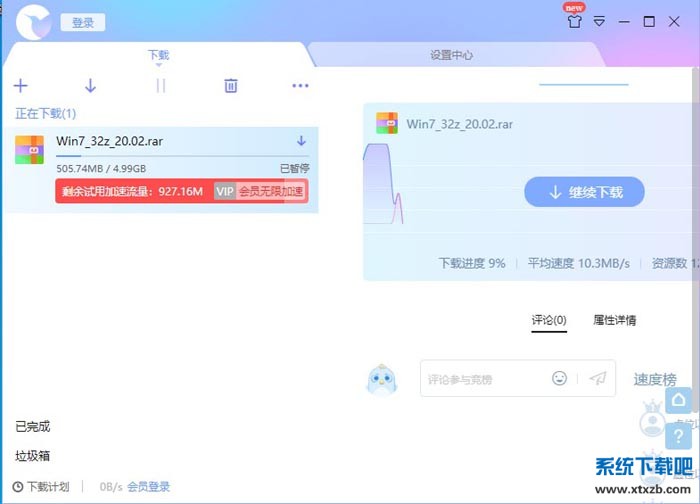Expand the 正在下载(1) section
Viewport: 700px width, 504px height.
click(x=45, y=114)
